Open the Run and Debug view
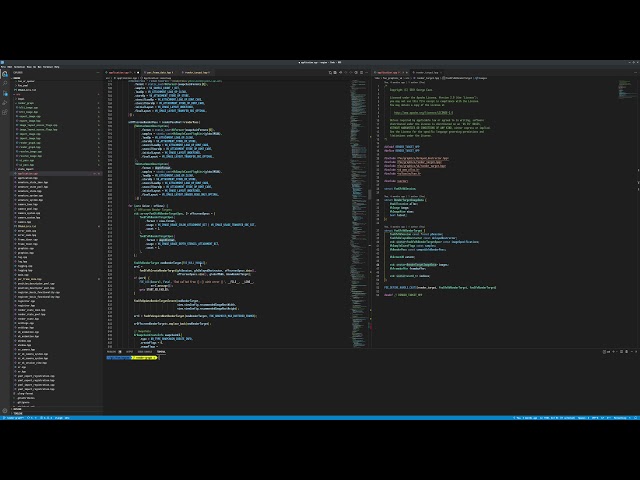The width and height of the screenshot is (640, 480). point(5,103)
